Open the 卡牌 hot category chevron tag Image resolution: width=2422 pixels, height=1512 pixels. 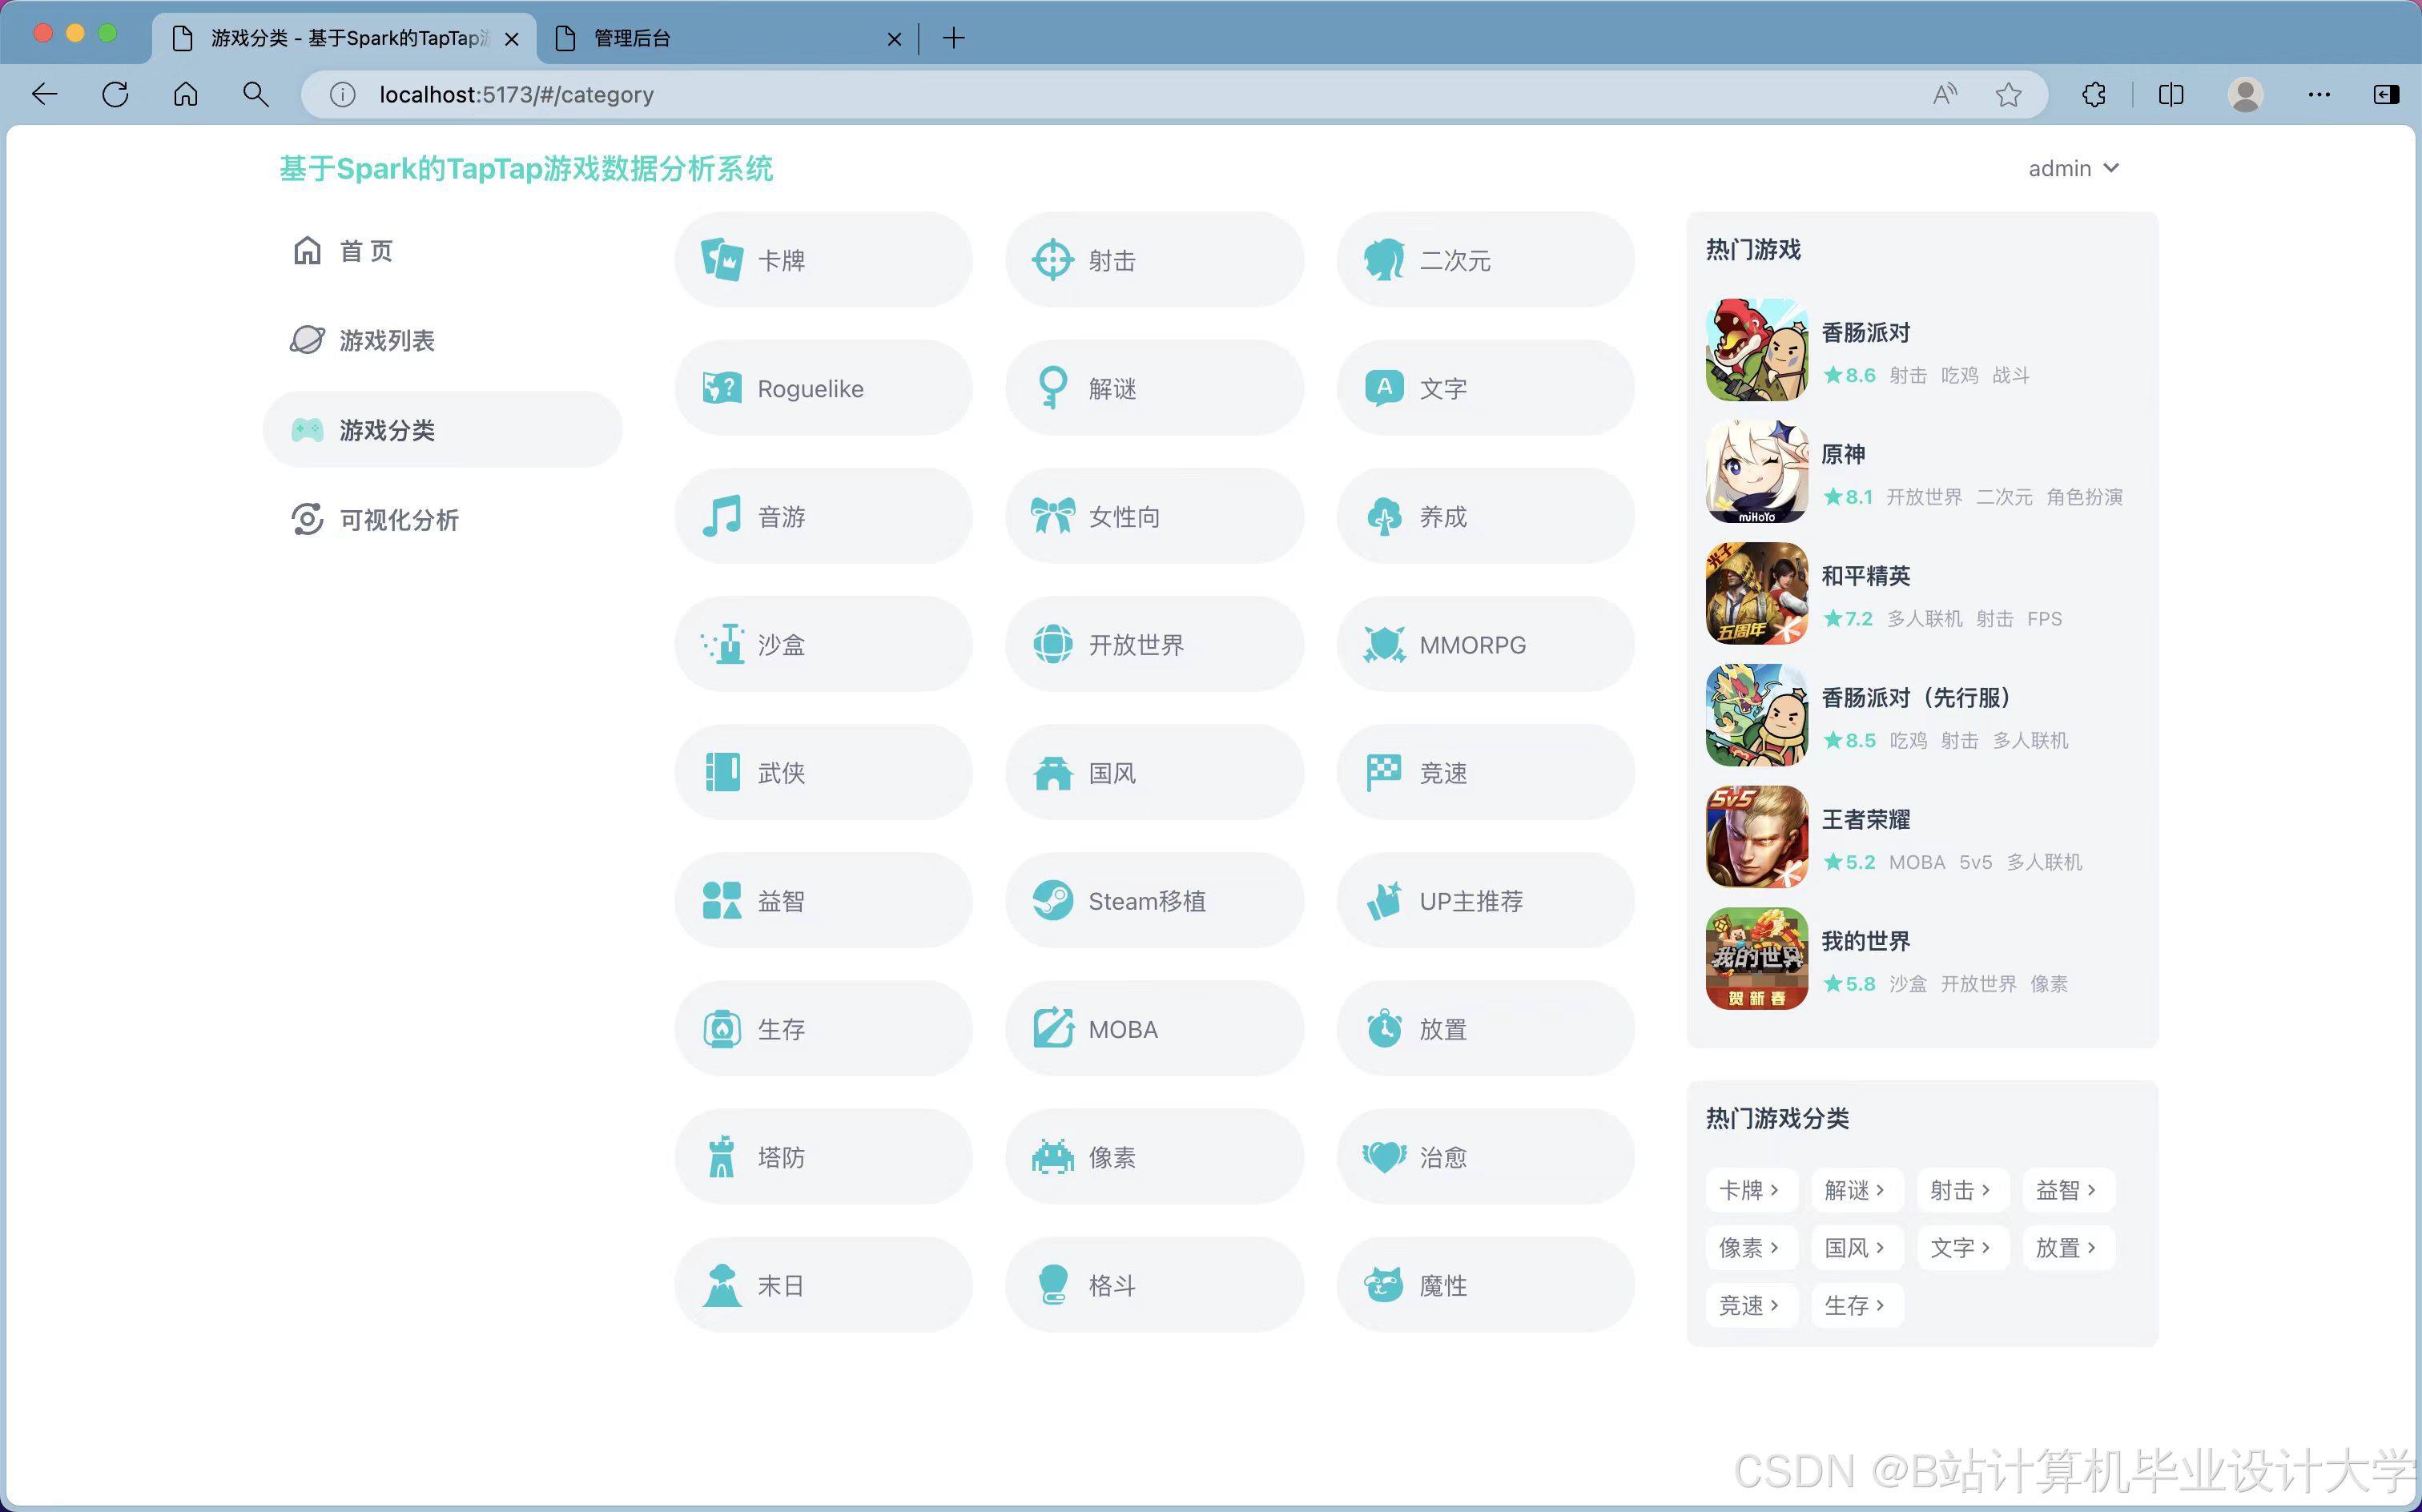pyautogui.click(x=1749, y=1190)
